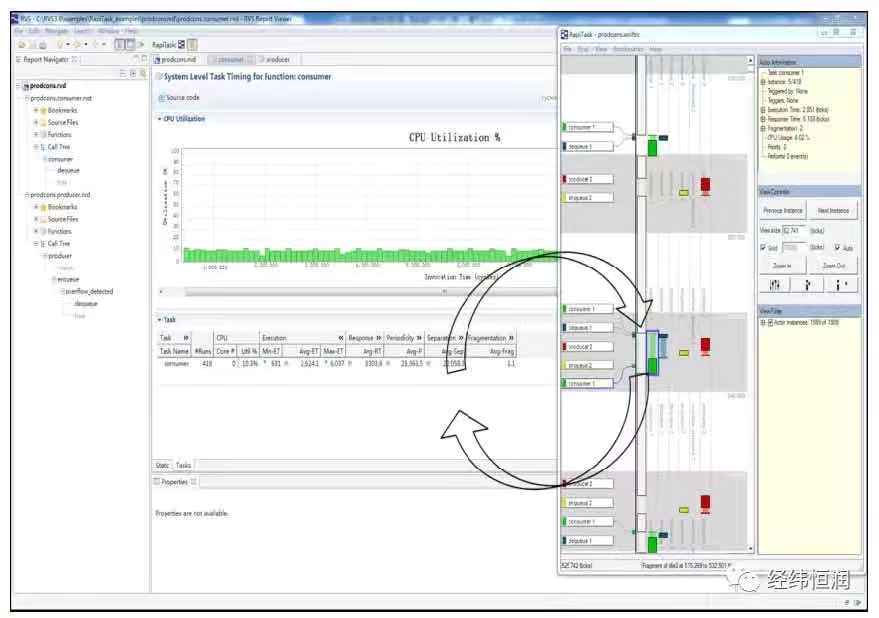Expand the Source code section link

pyautogui.click(x=183, y=98)
